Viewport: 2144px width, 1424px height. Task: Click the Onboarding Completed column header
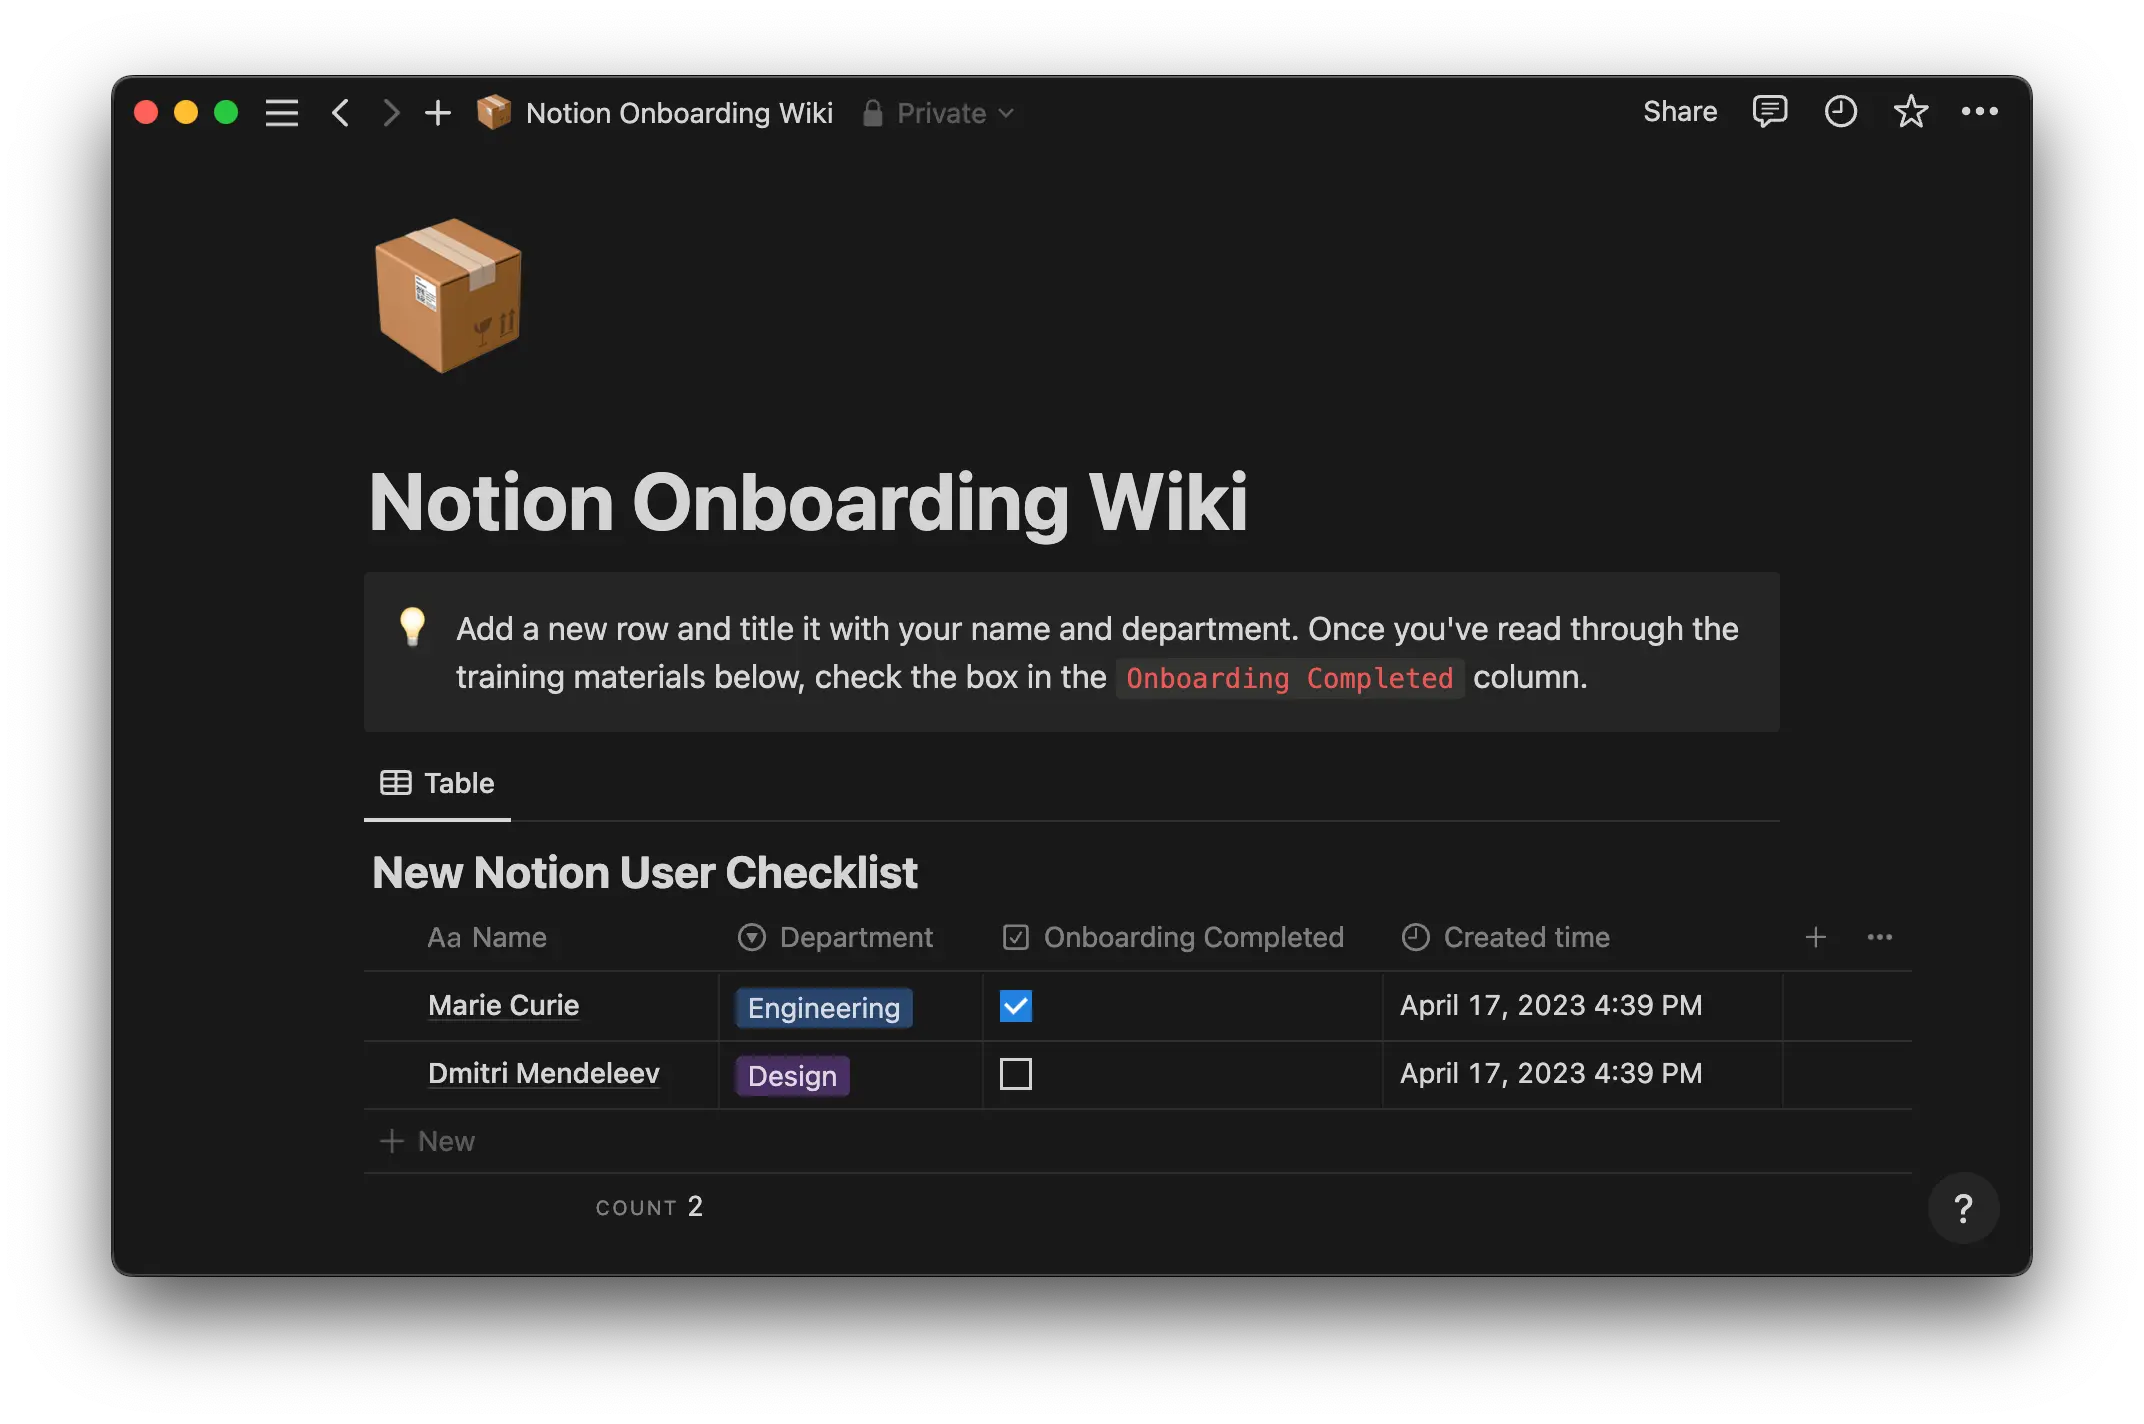click(x=1193, y=937)
